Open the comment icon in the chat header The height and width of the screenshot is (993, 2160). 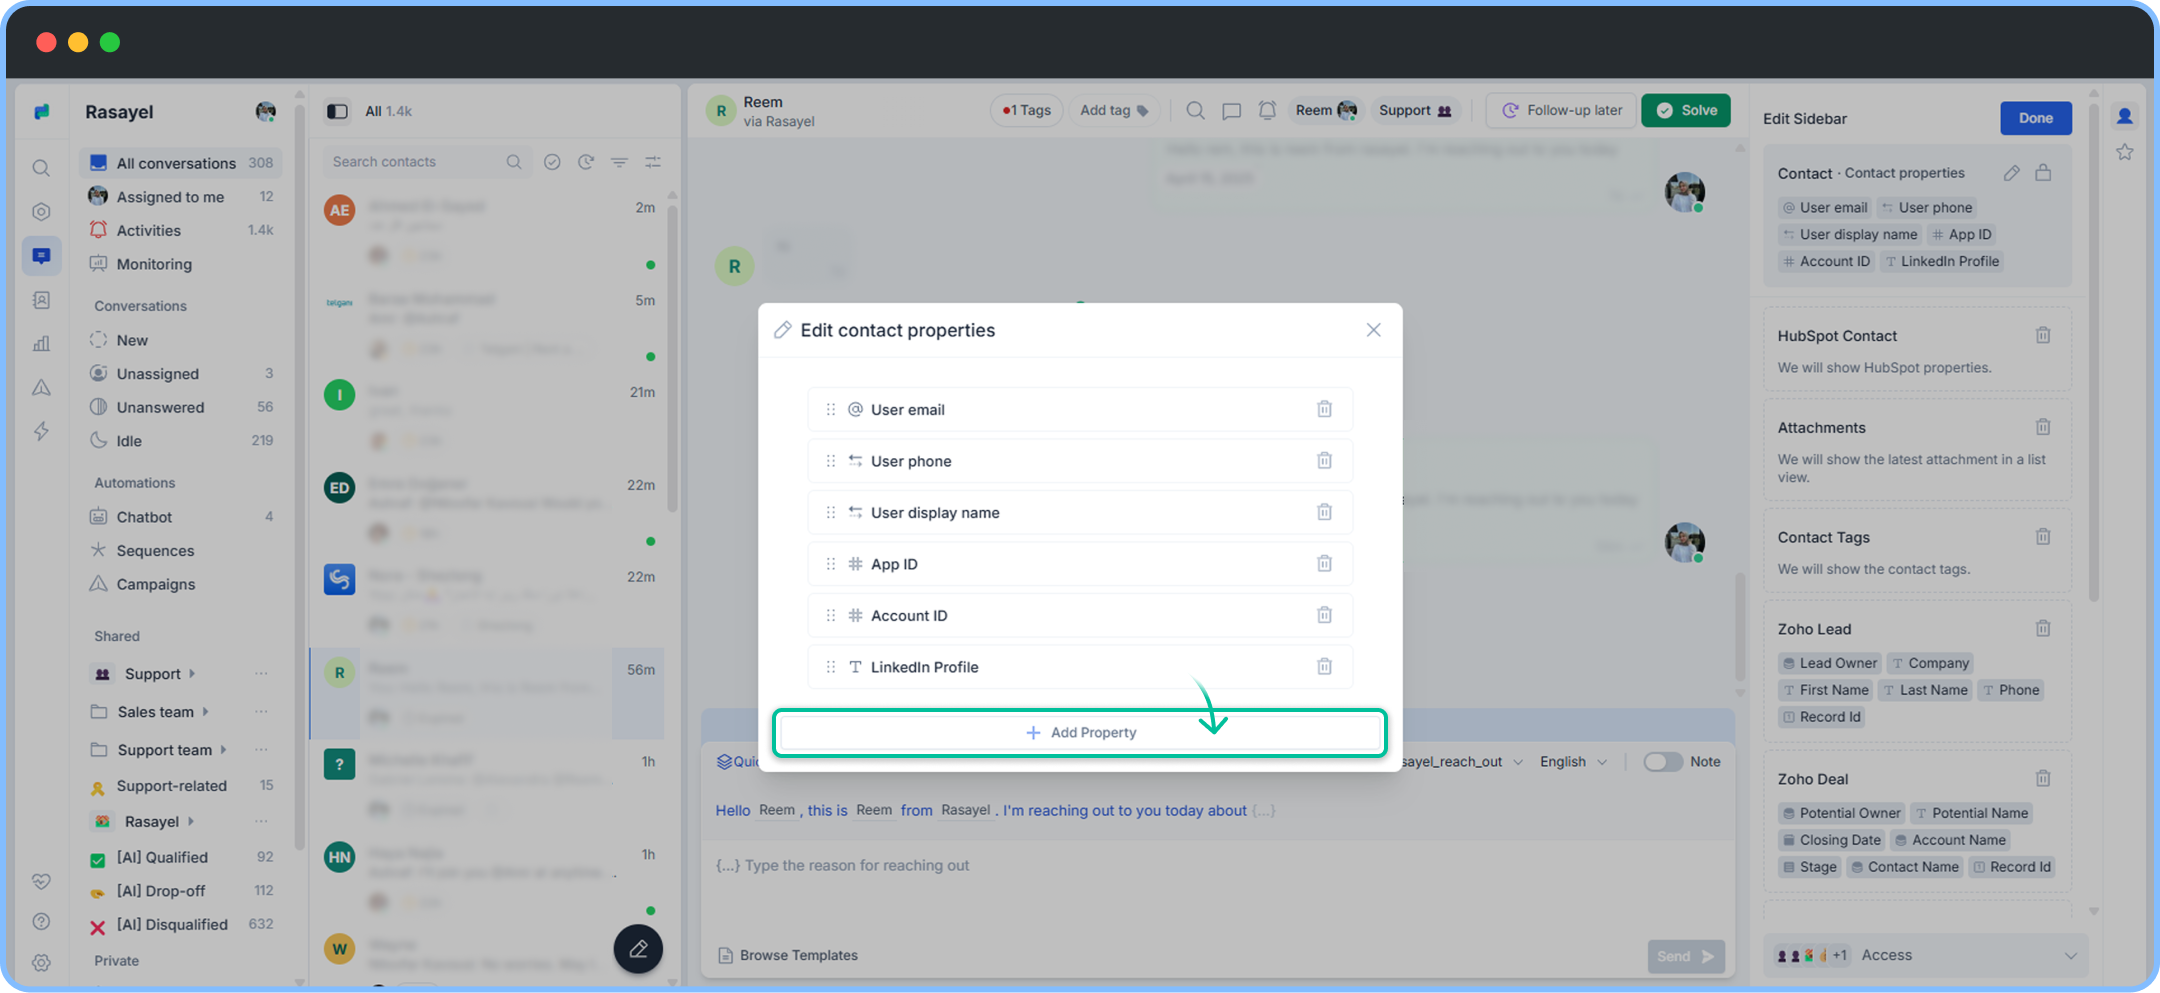click(1231, 110)
